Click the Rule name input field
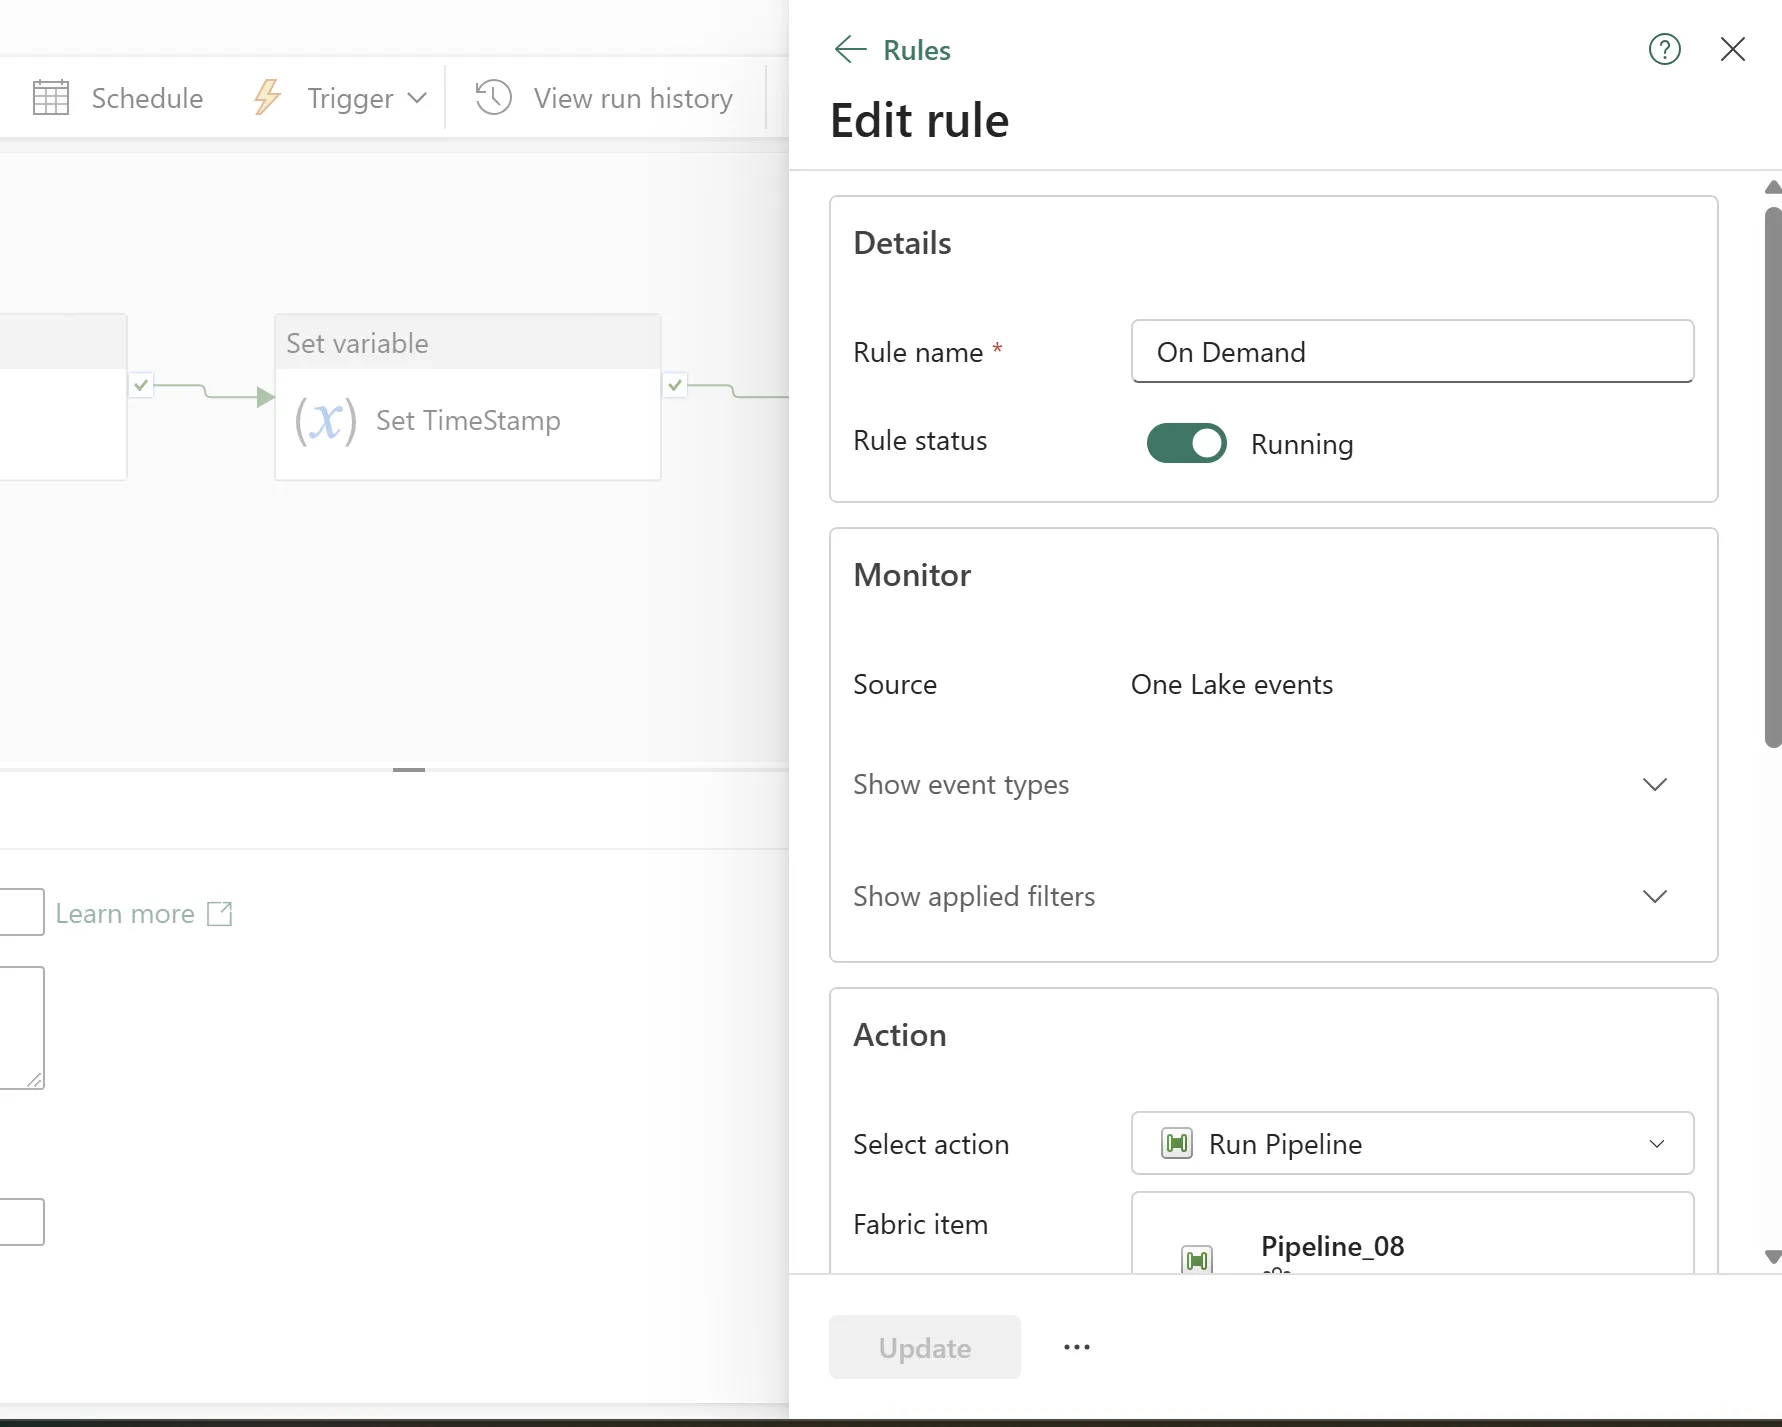The image size is (1782, 1427). (1412, 351)
